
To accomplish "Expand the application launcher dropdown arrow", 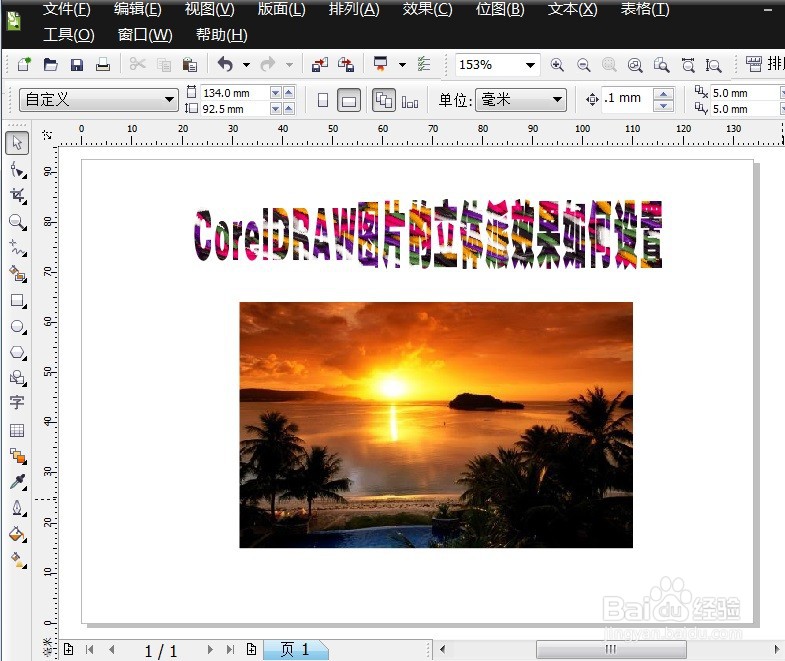I will (402, 65).
